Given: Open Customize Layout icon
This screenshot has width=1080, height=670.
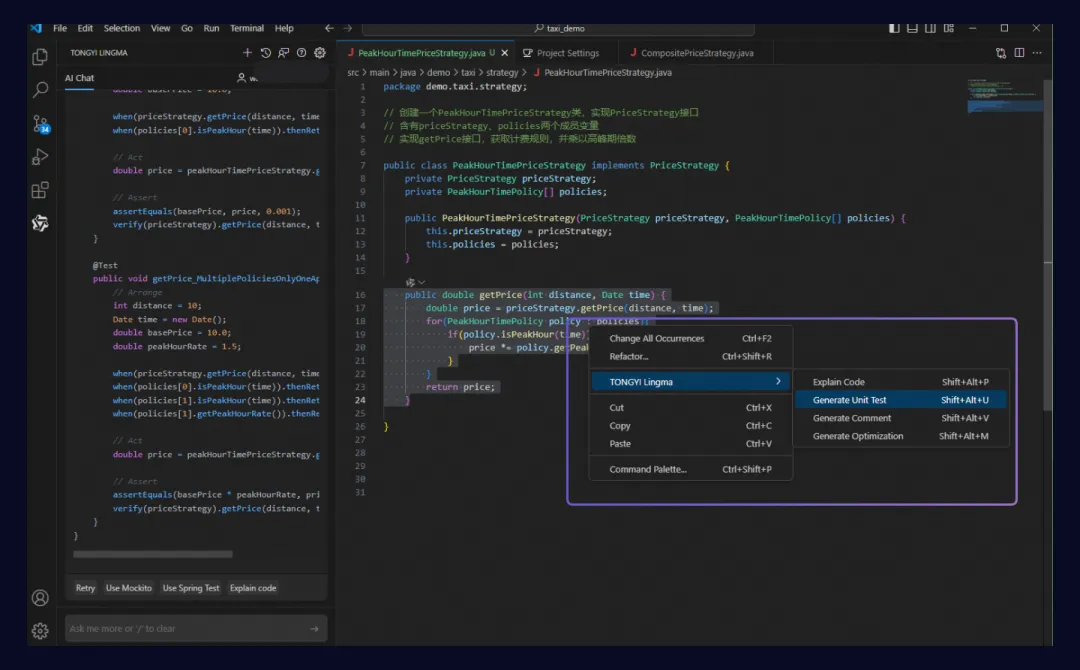Looking at the screenshot, I should click(948, 28).
